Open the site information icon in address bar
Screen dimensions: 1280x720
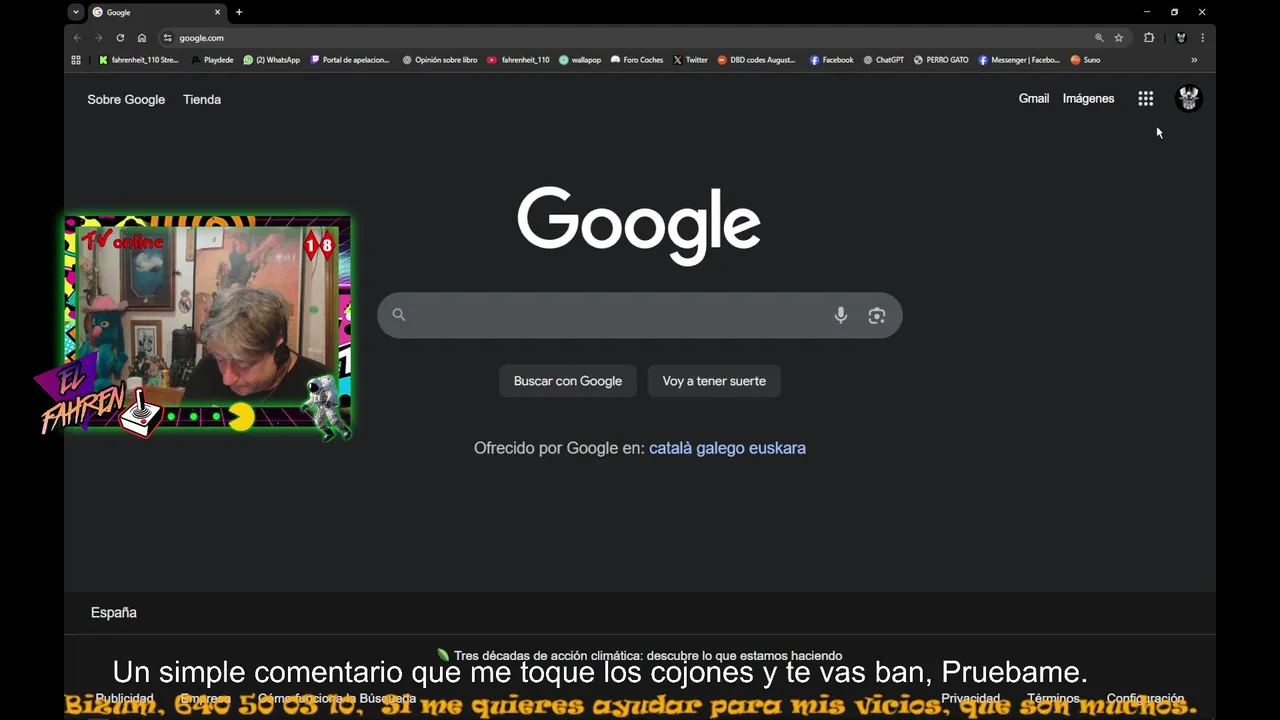click(x=167, y=38)
